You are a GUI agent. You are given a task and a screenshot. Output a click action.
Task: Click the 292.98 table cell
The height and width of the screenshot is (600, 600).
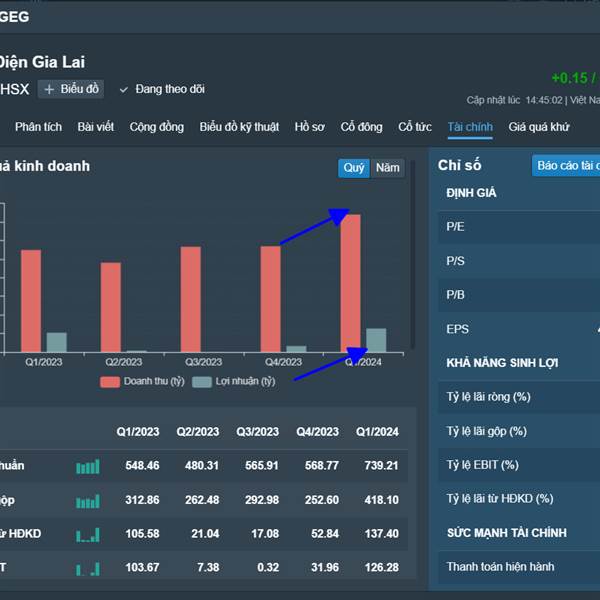(262, 500)
